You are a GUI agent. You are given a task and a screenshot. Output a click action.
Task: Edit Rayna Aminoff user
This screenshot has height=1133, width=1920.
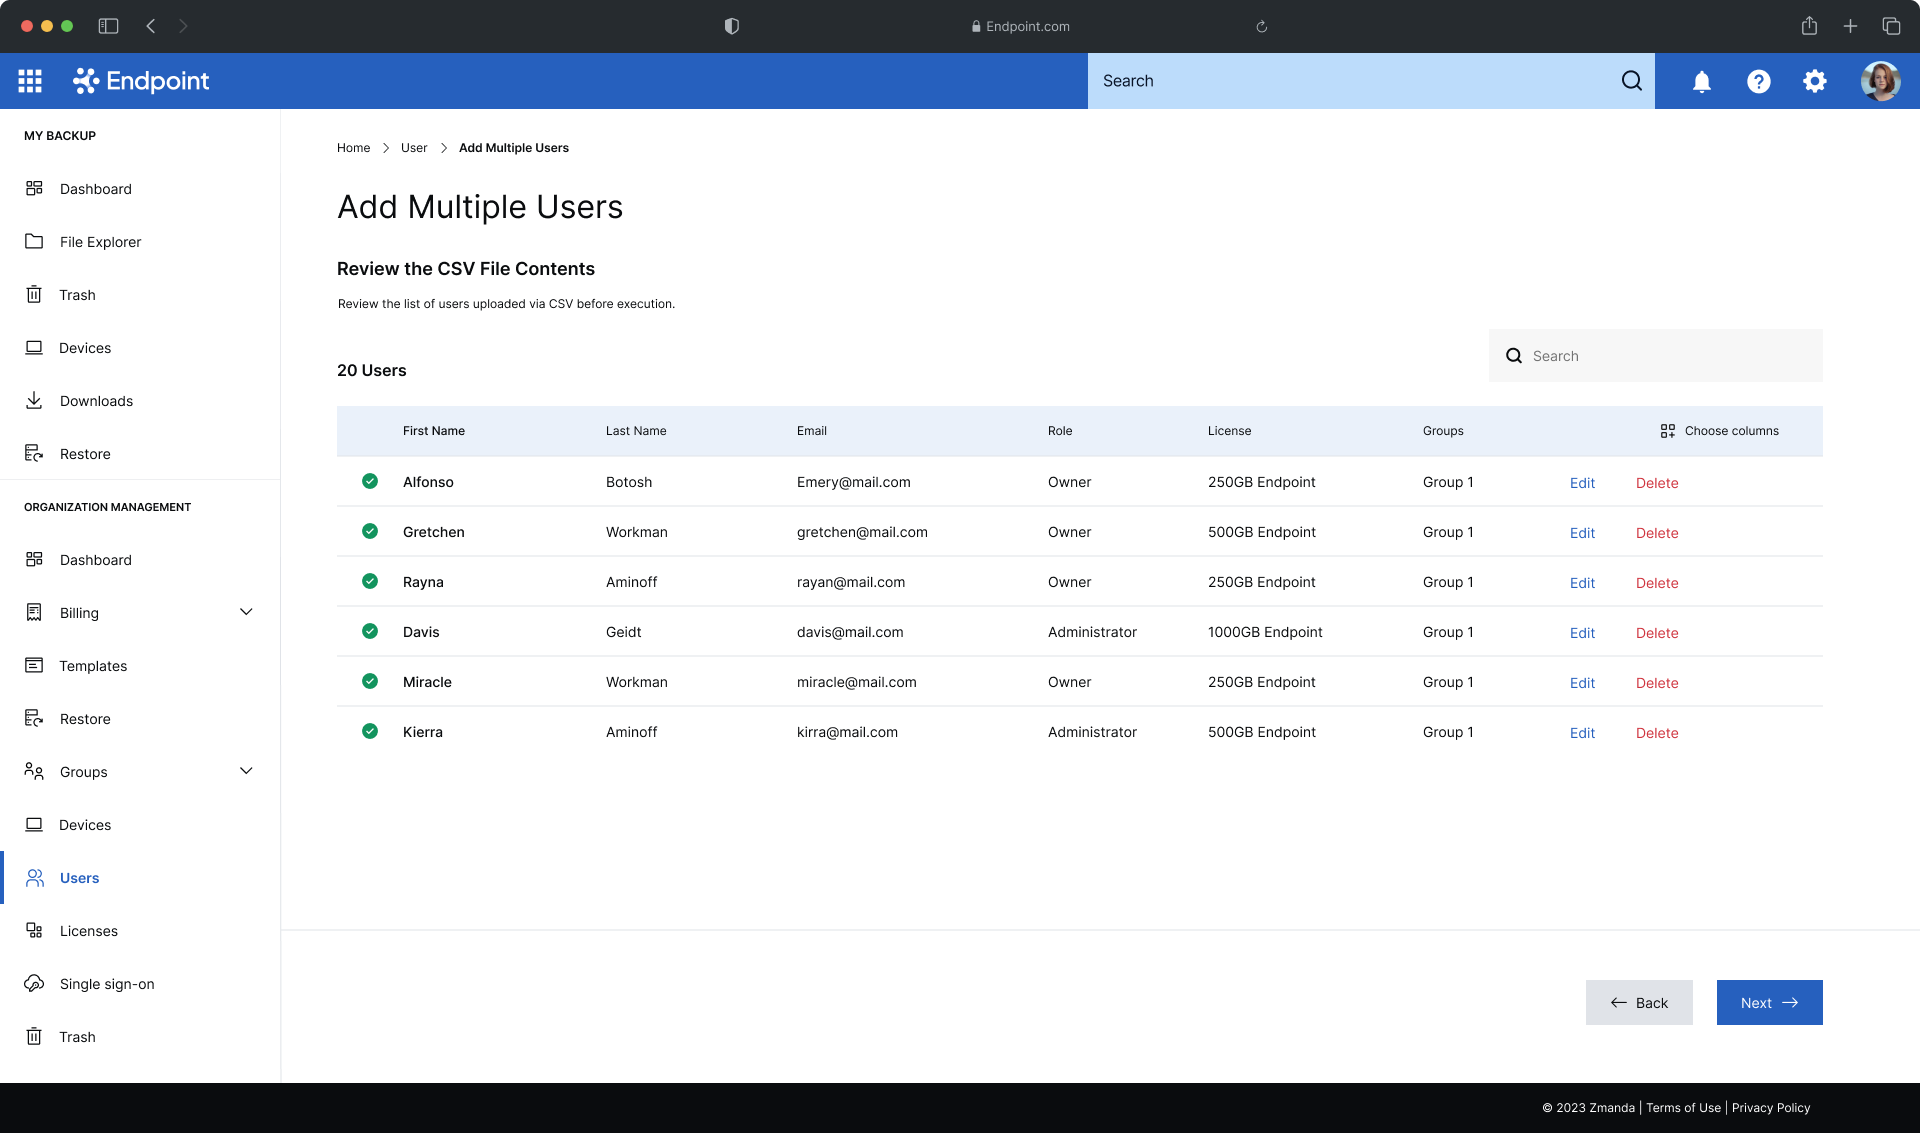pyautogui.click(x=1582, y=583)
